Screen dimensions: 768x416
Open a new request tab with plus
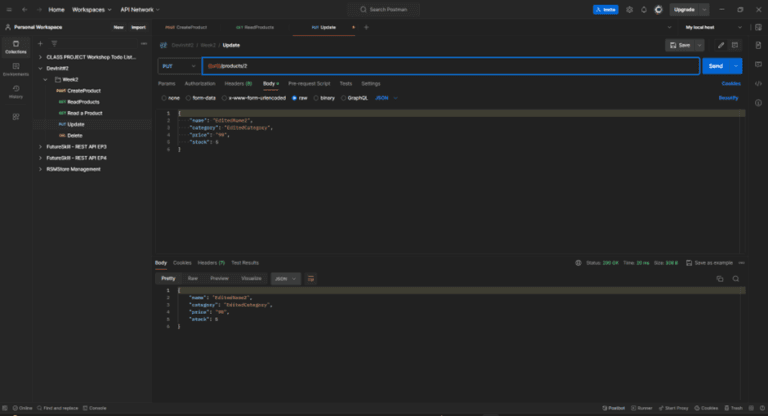pos(366,27)
